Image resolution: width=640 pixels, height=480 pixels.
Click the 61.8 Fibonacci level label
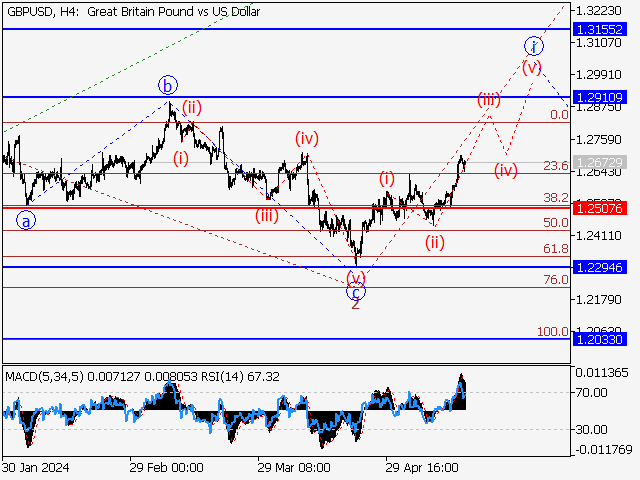(556, 249)
